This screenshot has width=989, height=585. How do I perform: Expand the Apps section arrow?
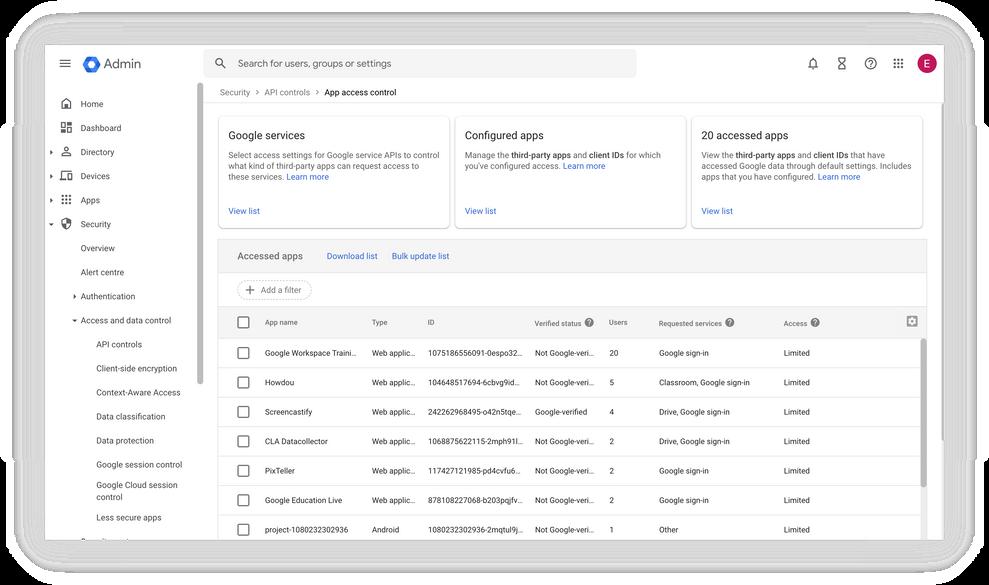coord(51,200)
